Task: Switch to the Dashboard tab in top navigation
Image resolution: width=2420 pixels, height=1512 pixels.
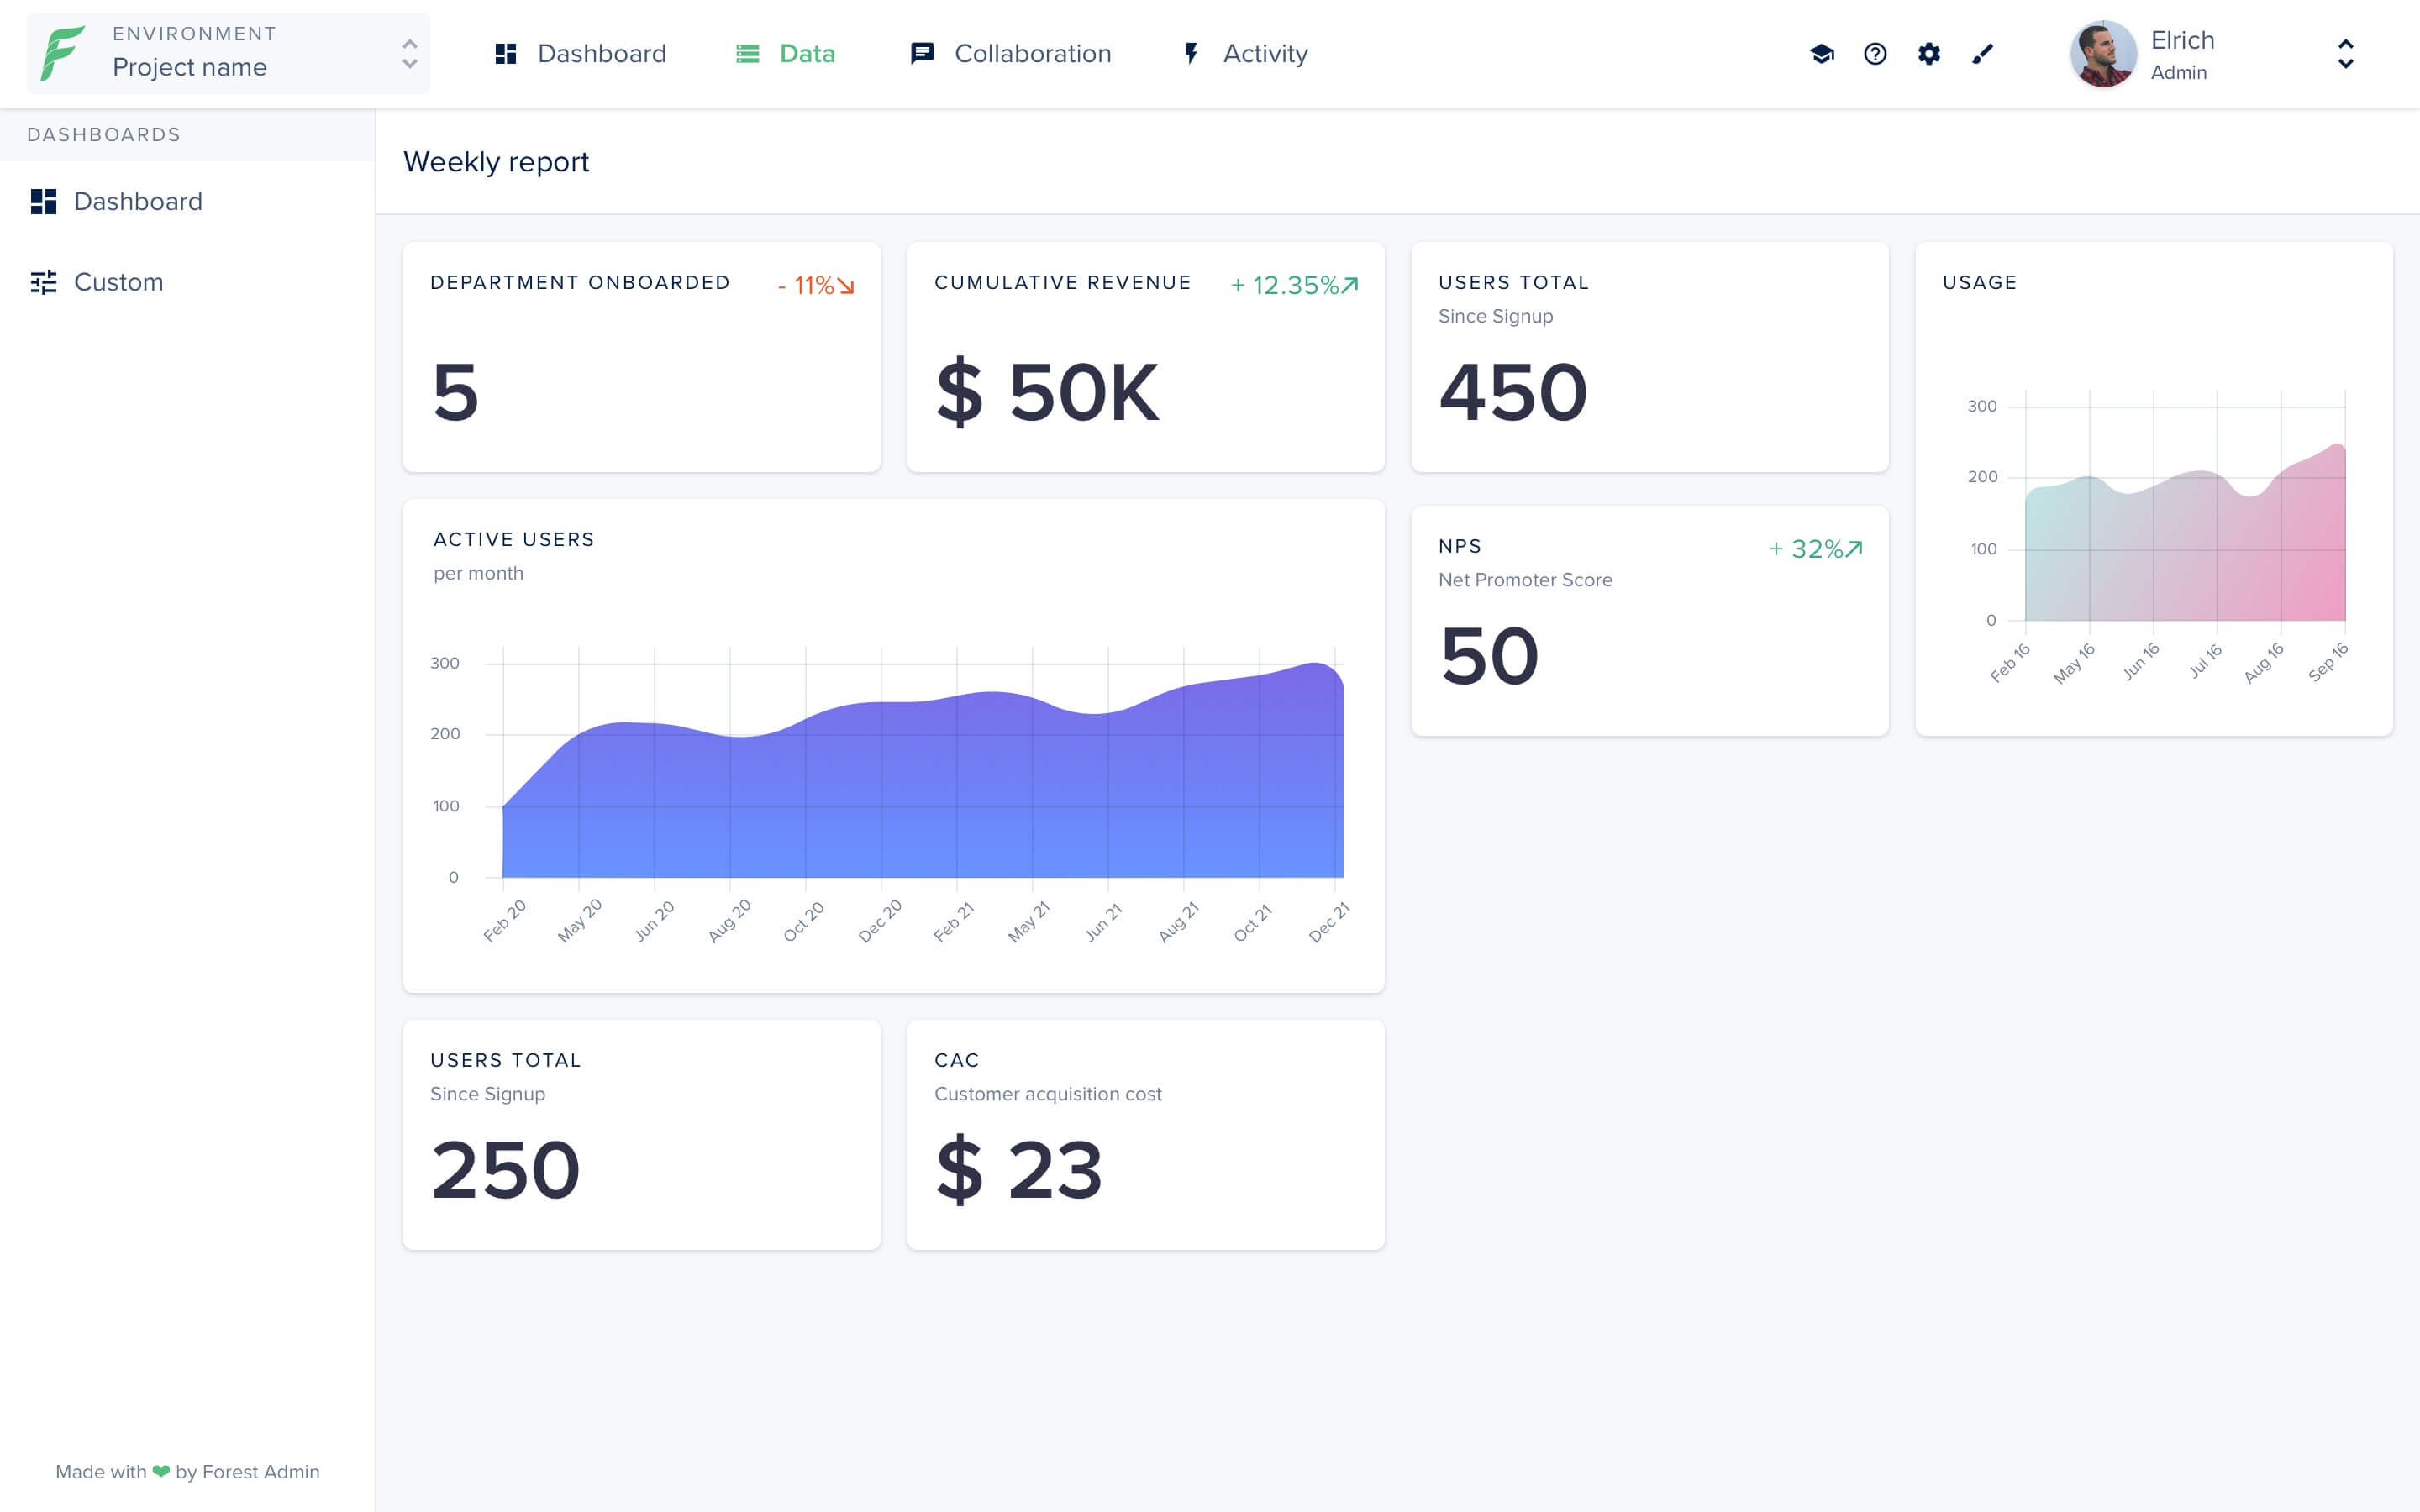Action: point(602,53)
